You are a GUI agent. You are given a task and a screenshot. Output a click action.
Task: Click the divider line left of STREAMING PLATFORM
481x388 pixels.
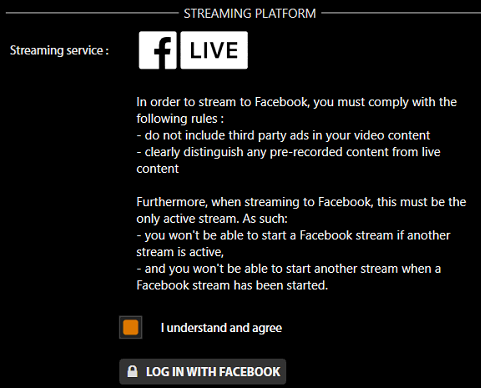click(92, 13)
